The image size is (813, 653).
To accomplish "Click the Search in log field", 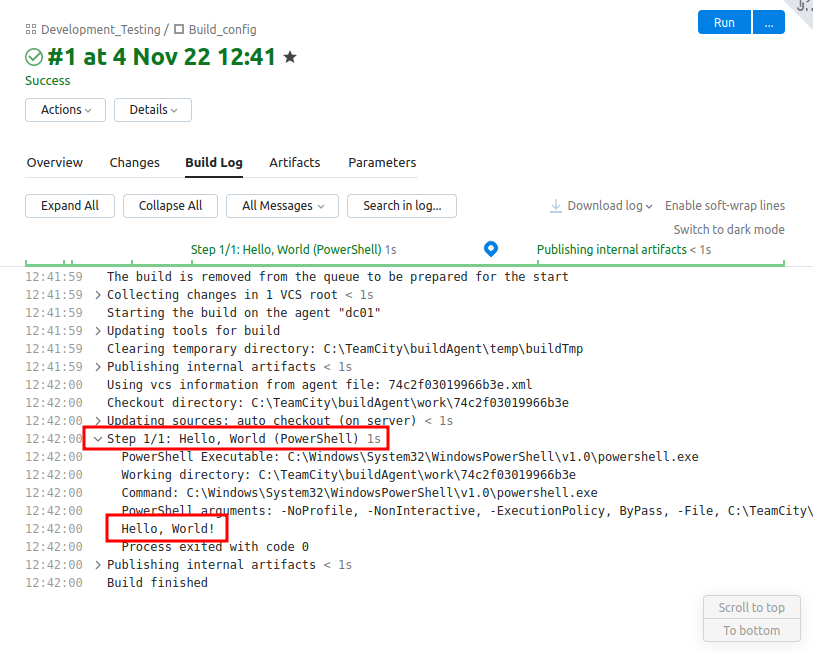I will pyautogui.click(x=401, y=206).
